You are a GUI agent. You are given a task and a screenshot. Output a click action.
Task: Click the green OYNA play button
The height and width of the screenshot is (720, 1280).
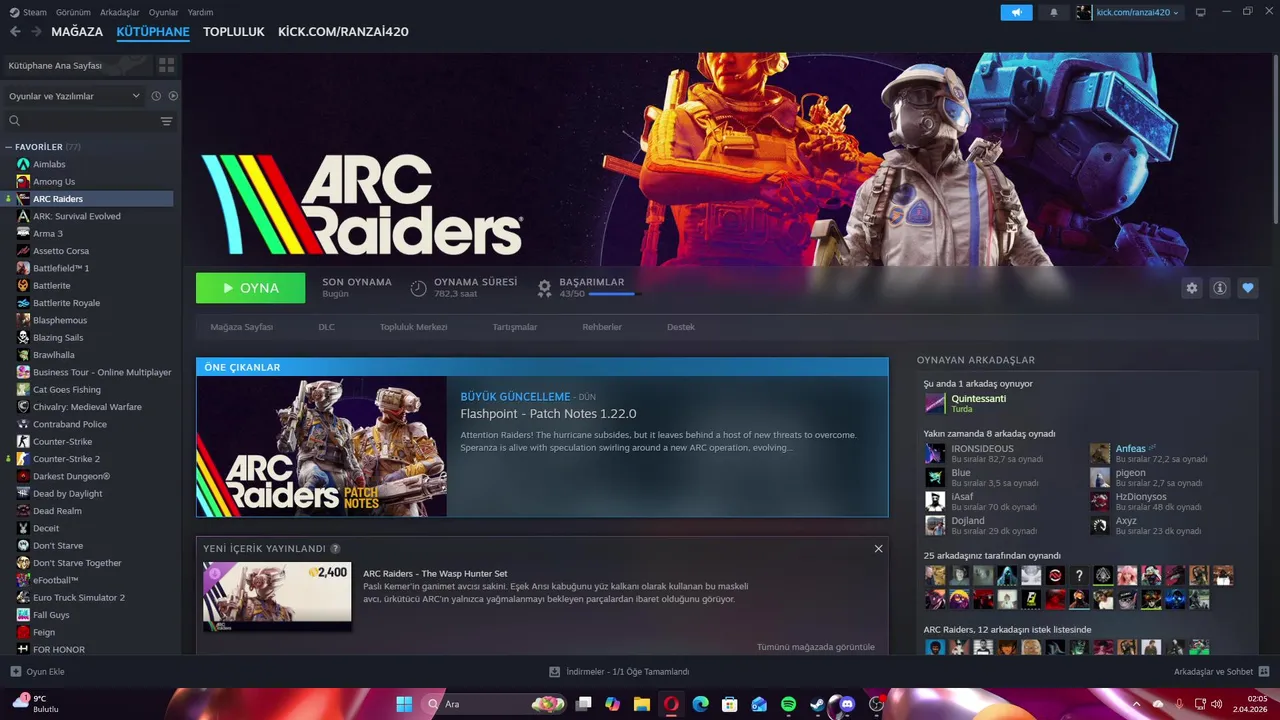click(x=251, y=288)
